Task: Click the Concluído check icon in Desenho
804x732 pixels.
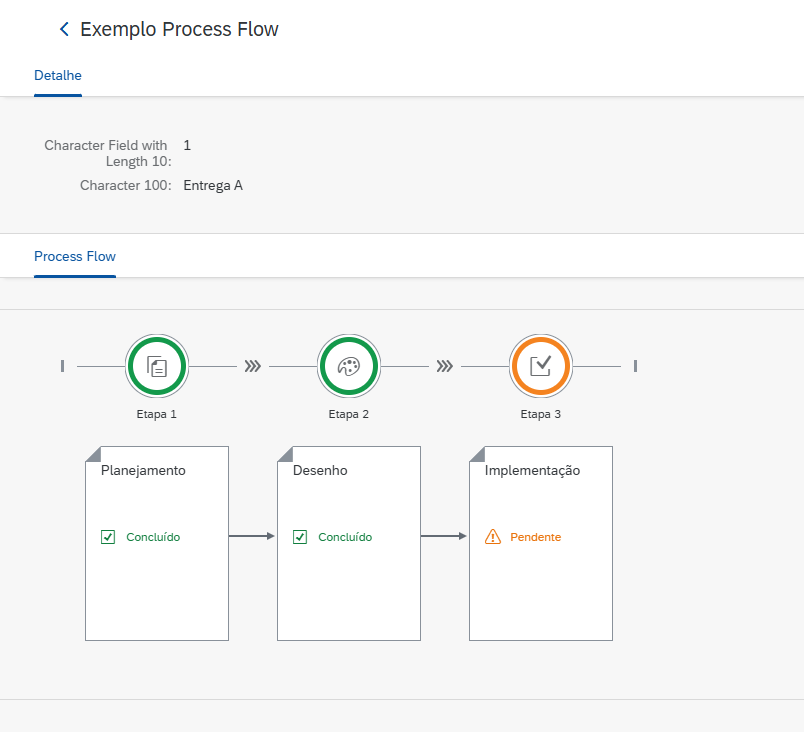Action: coord(300,537)
